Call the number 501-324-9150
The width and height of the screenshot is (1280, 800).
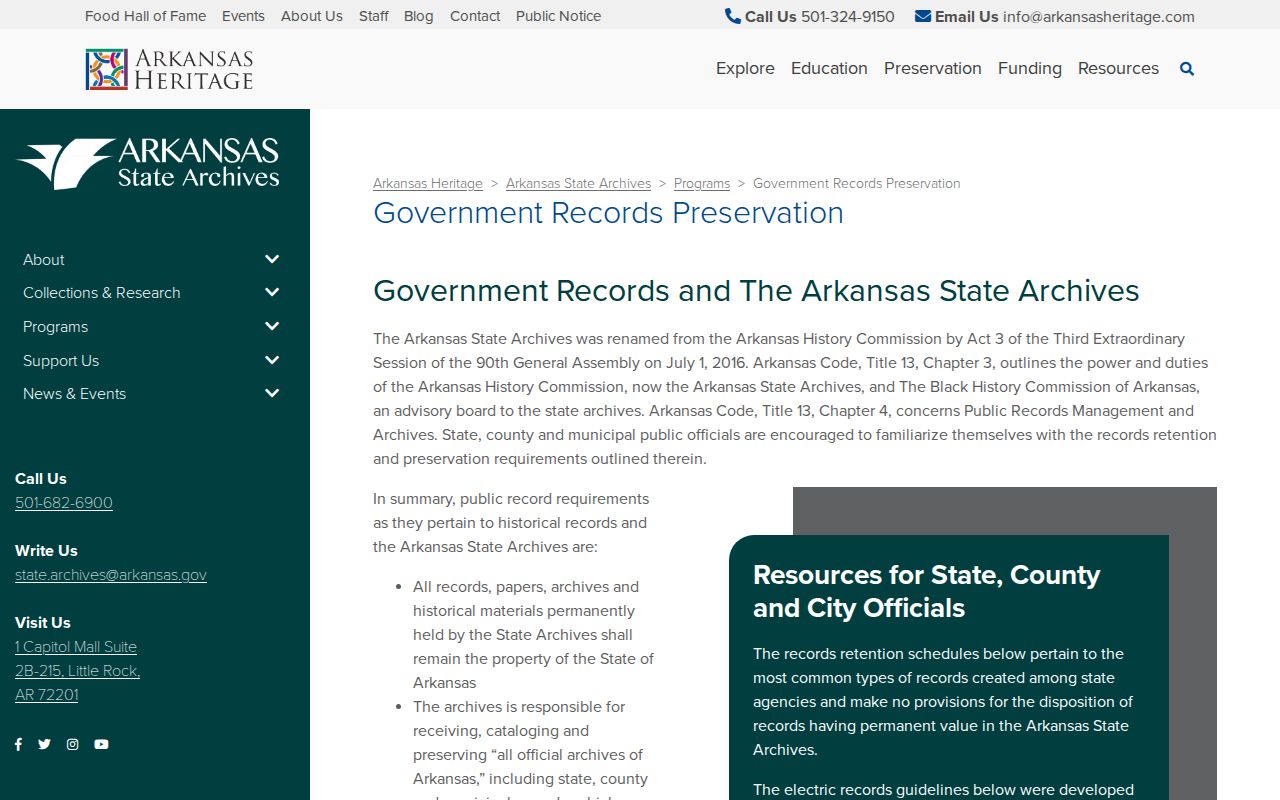tap(848, 16)
